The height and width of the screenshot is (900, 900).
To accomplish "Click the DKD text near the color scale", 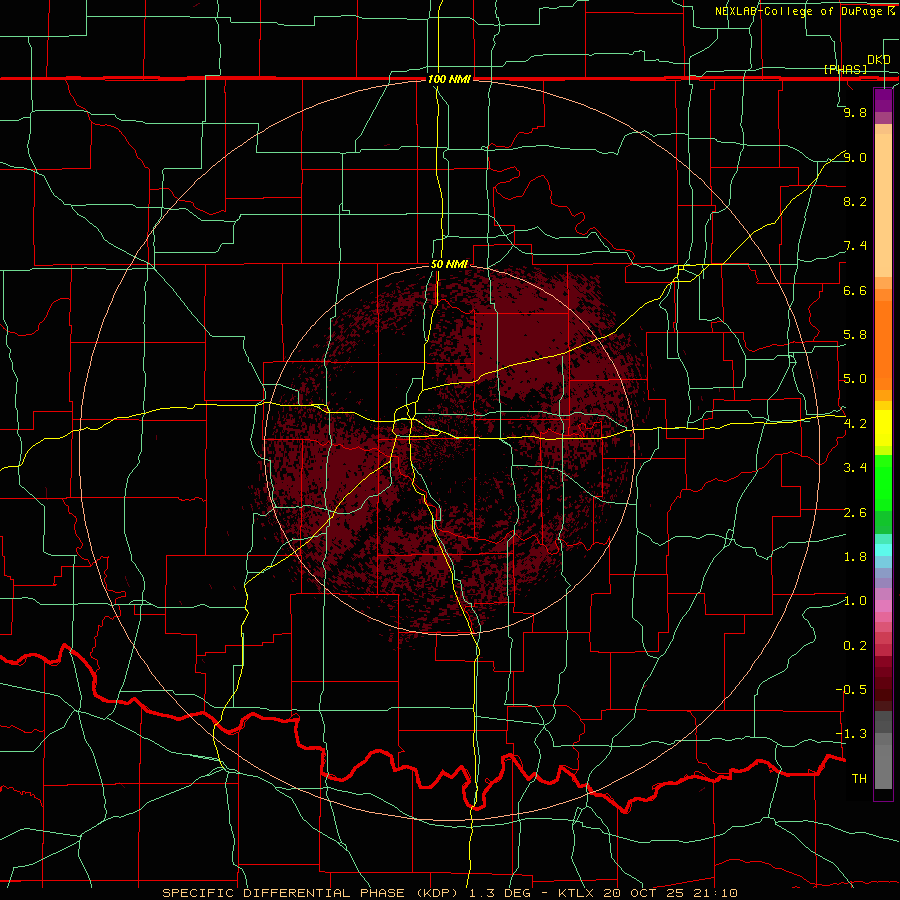I will pos(879,59).
